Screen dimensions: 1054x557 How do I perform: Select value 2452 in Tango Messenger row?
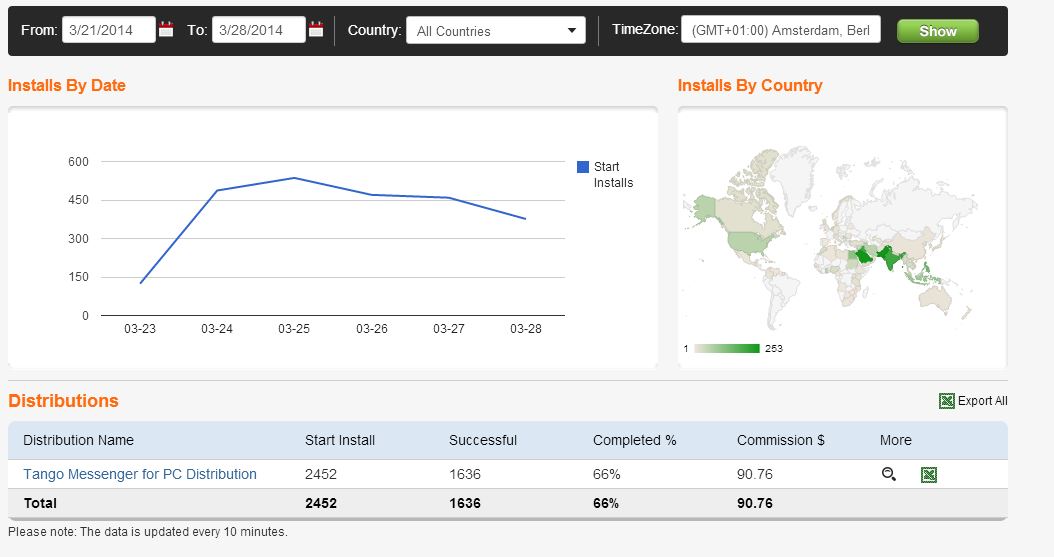coord(321,474)
